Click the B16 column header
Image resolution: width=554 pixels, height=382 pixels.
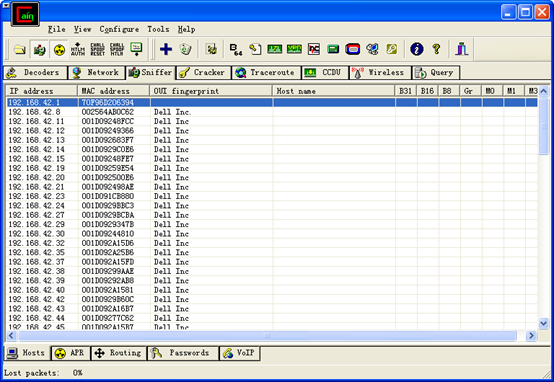tap(428, 91)
